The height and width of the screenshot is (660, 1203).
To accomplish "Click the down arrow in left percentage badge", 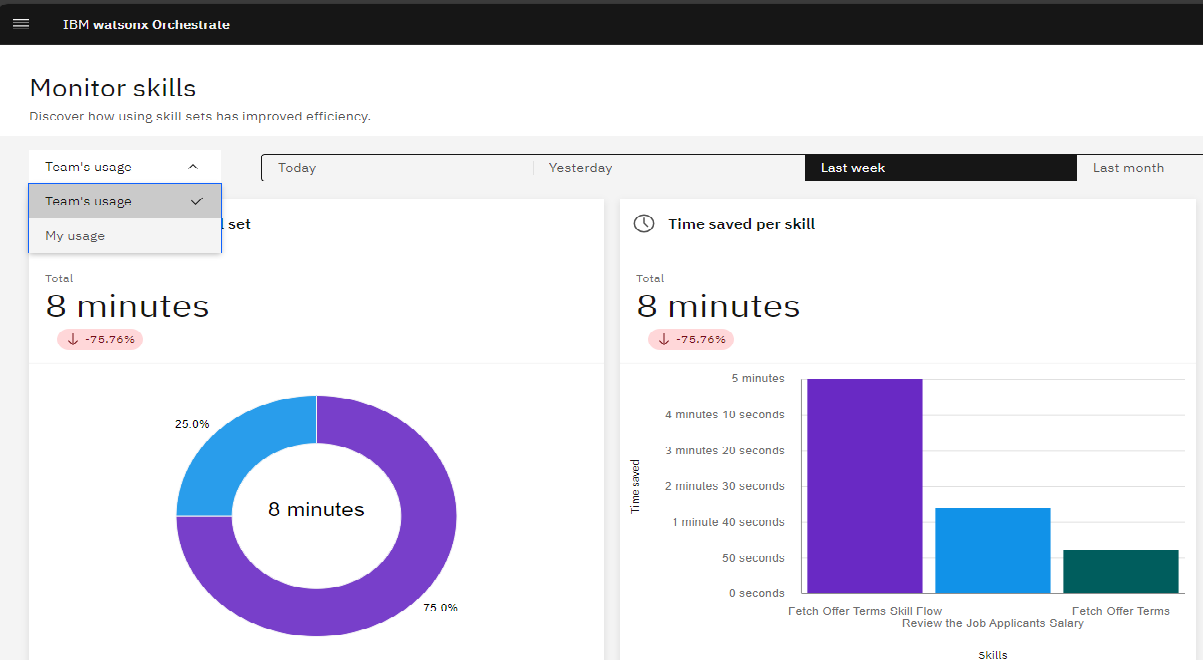I will pos(73,339).
